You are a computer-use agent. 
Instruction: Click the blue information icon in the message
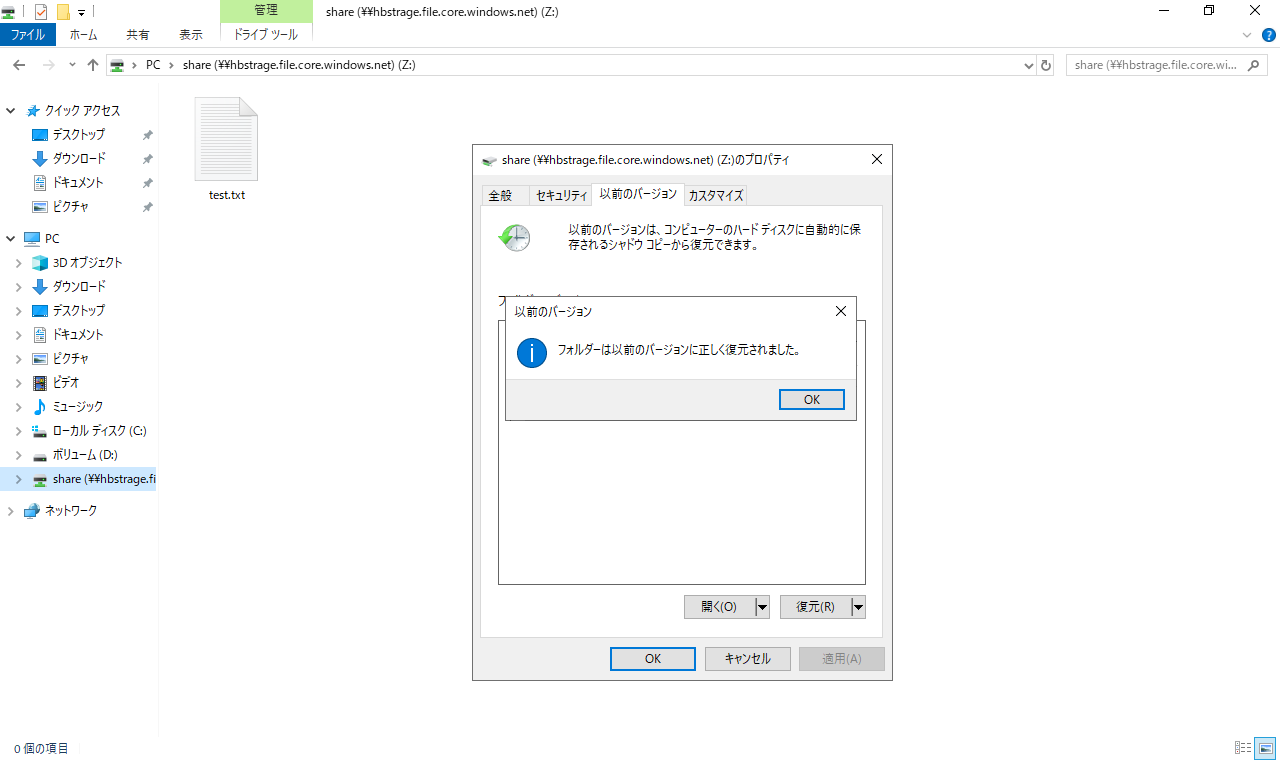pyautogui.click(x=532, y=352)
